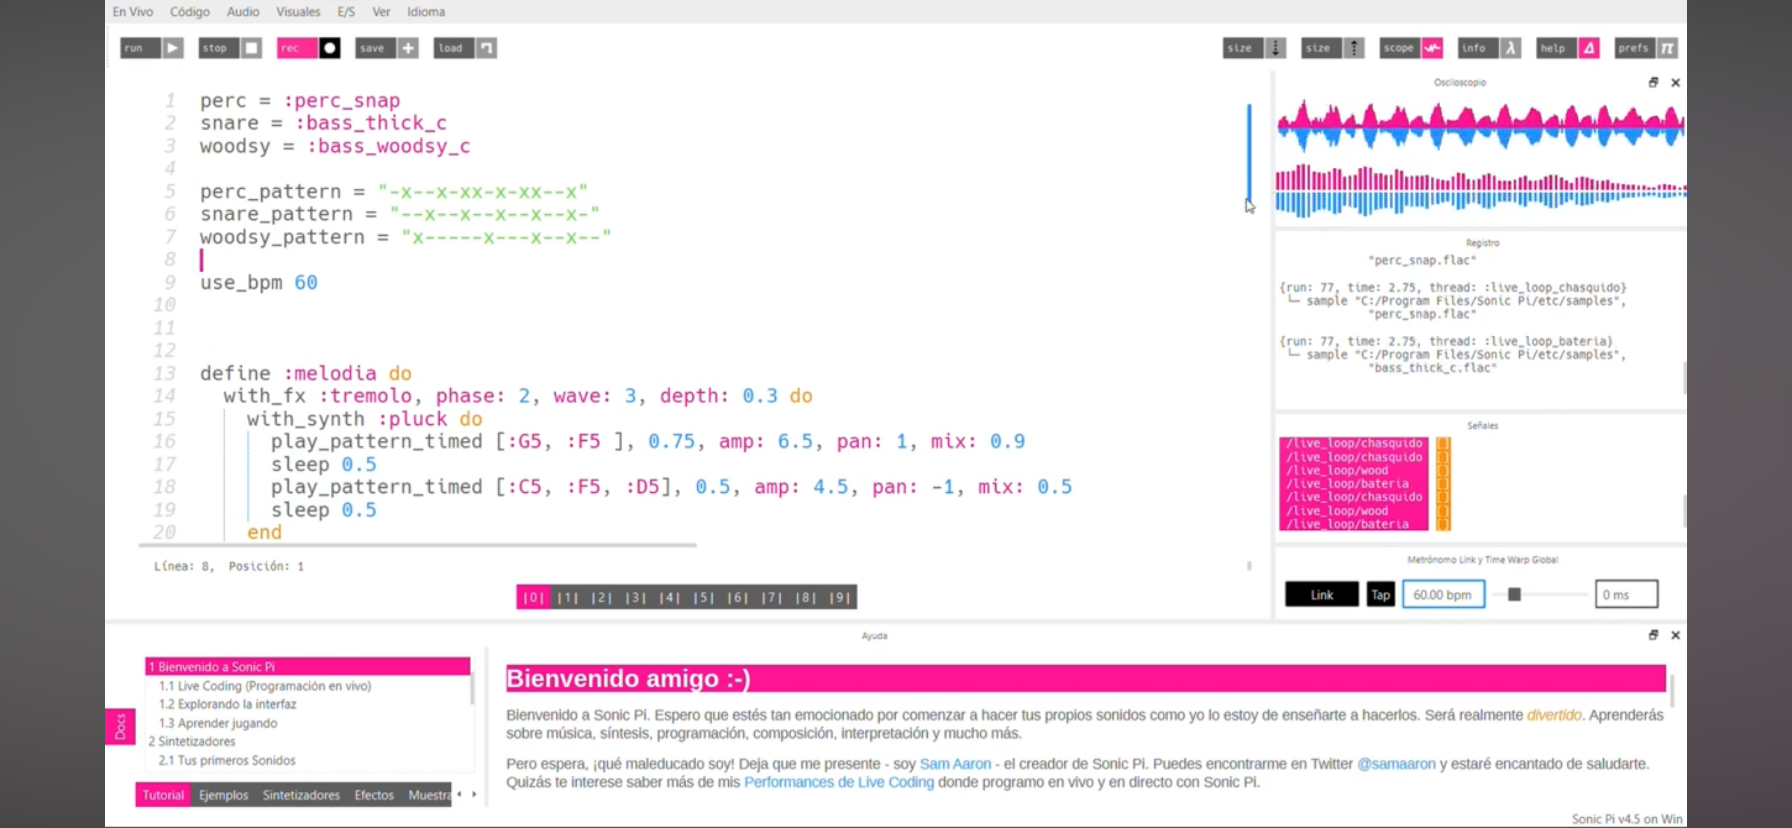
Task: Open the En Vivo menu
Action: [133, 12]
